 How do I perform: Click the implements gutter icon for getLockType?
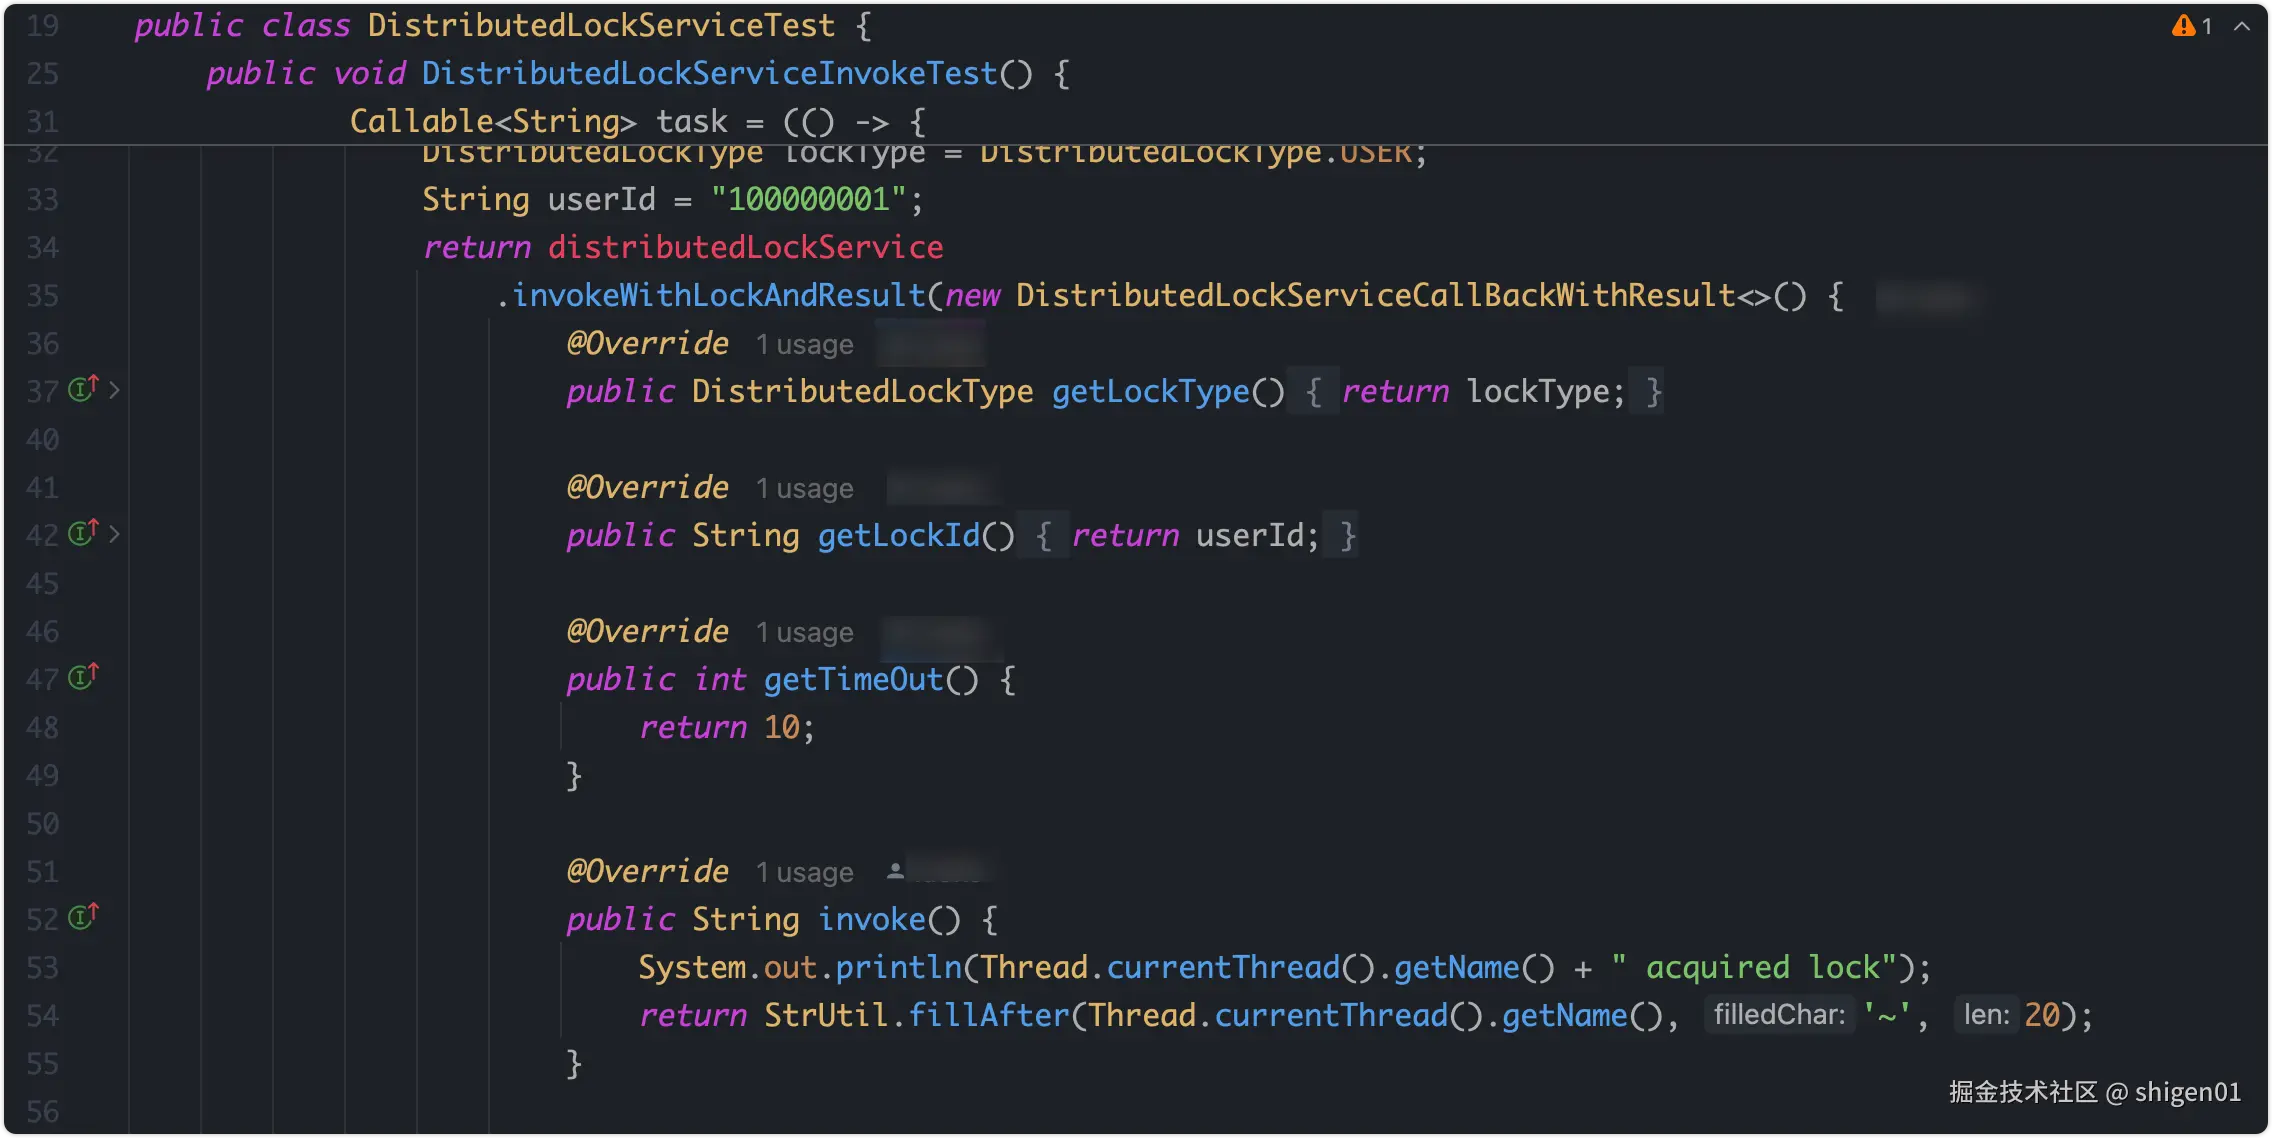point(83,388)
